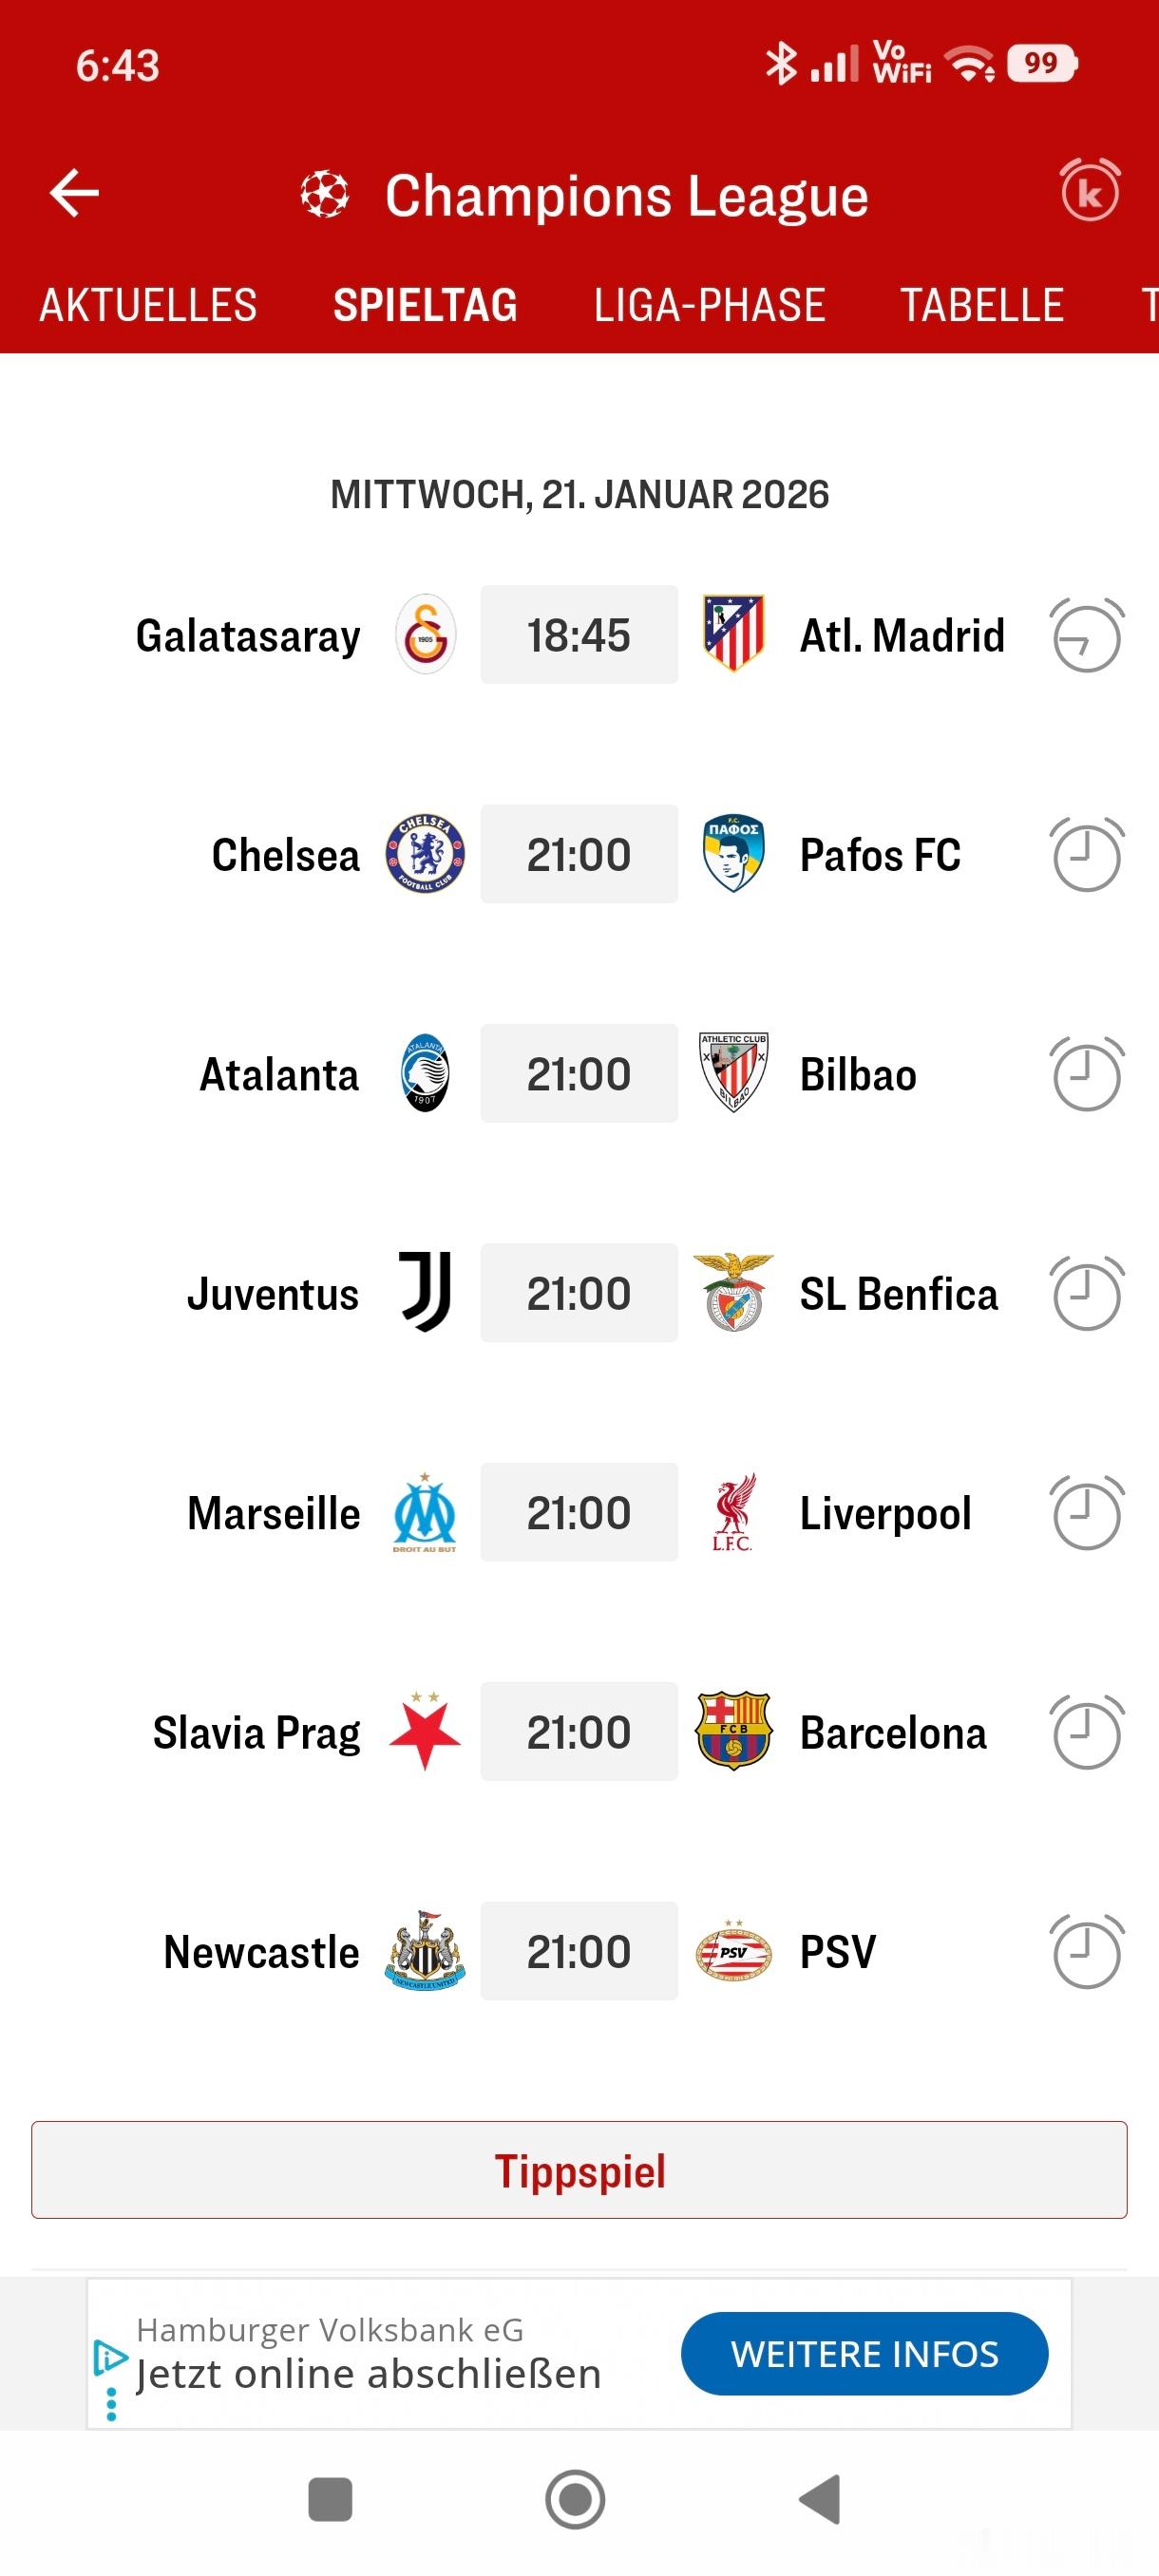The width and height of the screenshot is (1159, 2576).
Task: Tap the Liverpool club crest
Action: coord(733,1512)
